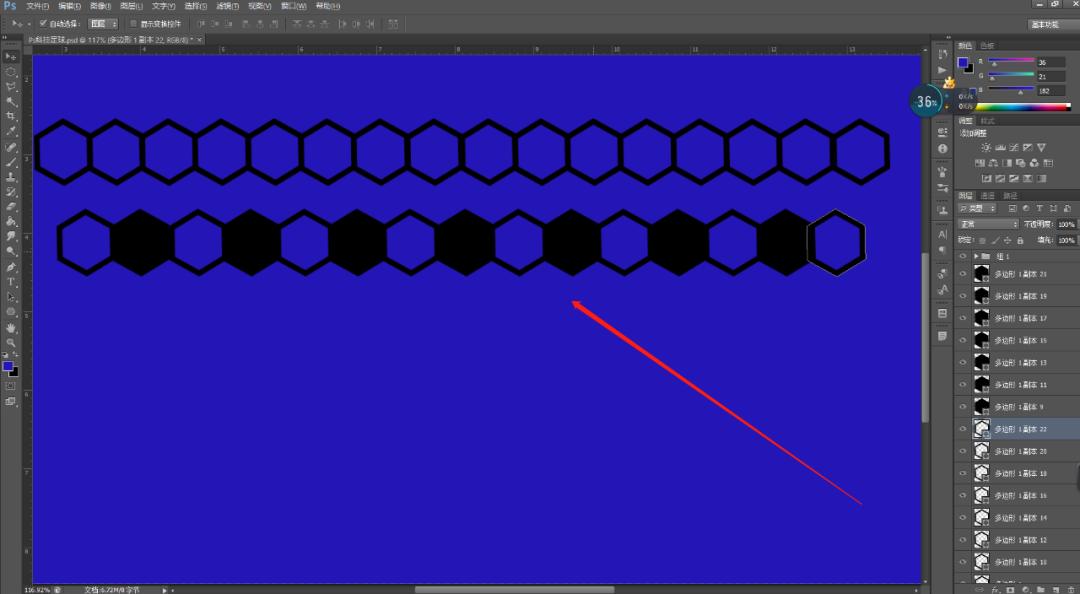Image resolution: width=1080 pixels, height=594 pixels.
Task: Select the Type tool
Action: click(10, 282)
